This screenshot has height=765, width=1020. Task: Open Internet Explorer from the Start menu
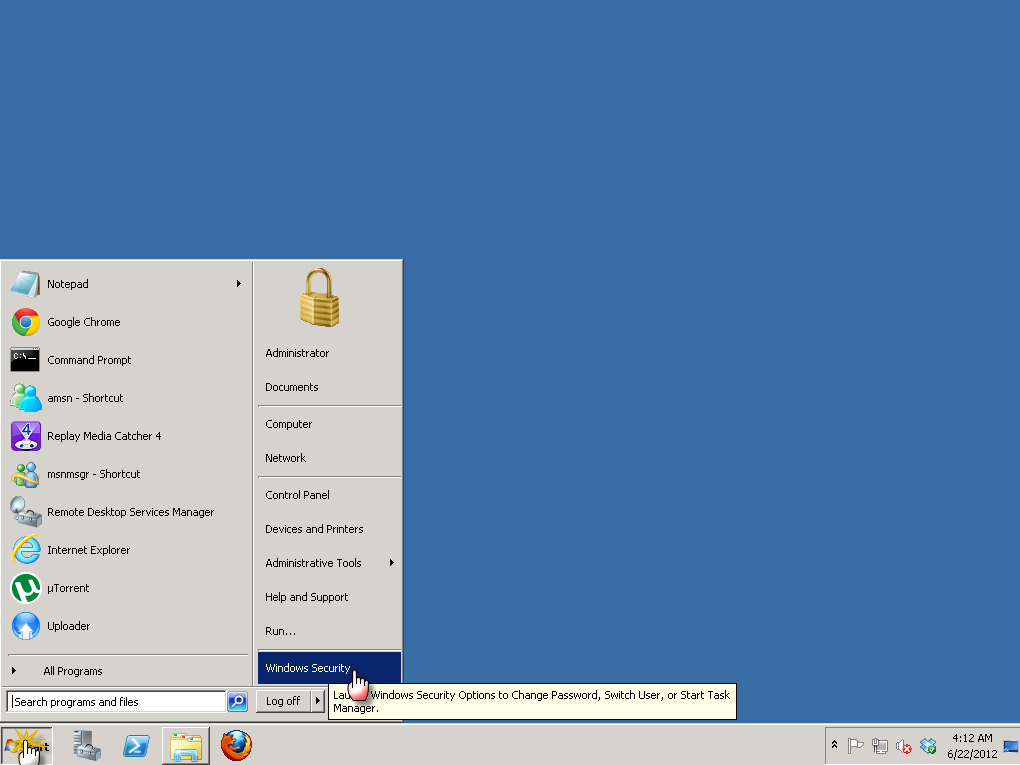[x=88, y=550]
